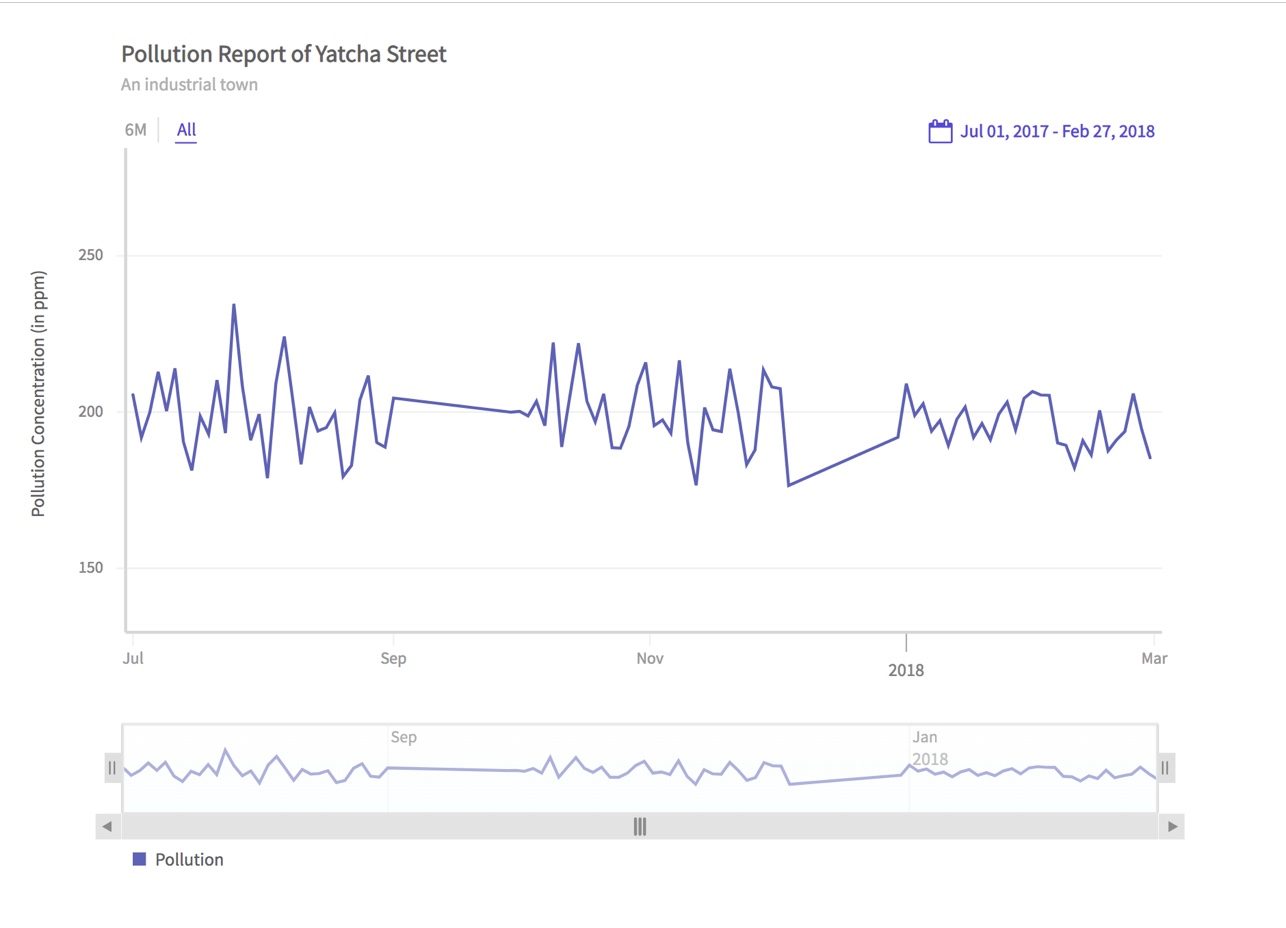Click the Pollution Concentration y-axis title
Viewport: 1286px width, 928px height.
tap(39, 393)
